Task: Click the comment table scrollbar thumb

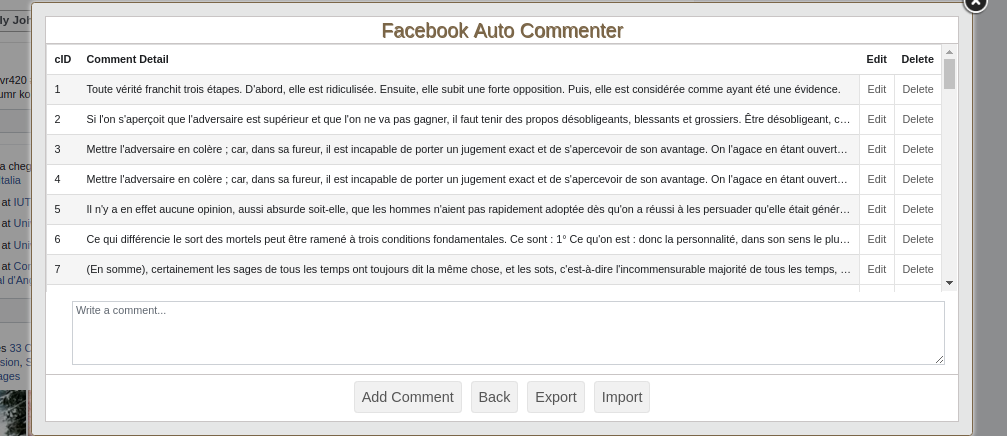Action: (x=949, y=74)
